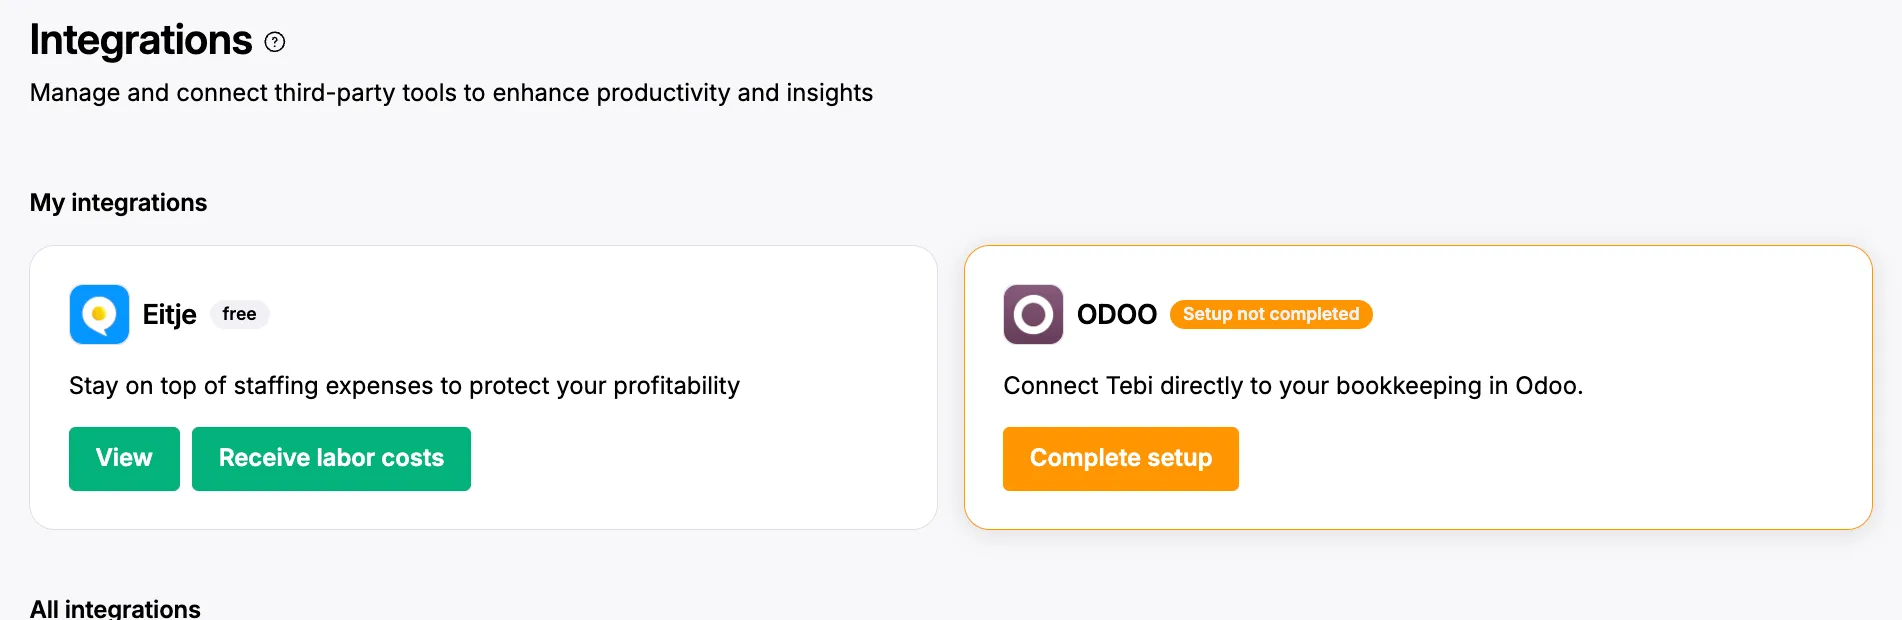Select the ODOO integration name

click(1116, 315)
